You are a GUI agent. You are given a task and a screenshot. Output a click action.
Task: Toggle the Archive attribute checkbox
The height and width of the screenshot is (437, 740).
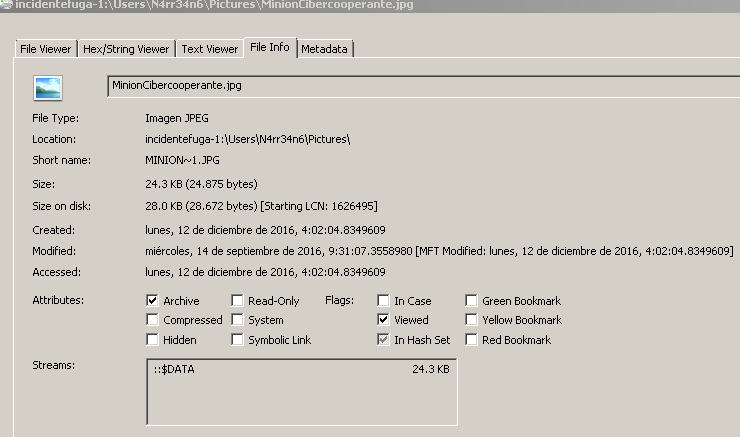point(152,301)
